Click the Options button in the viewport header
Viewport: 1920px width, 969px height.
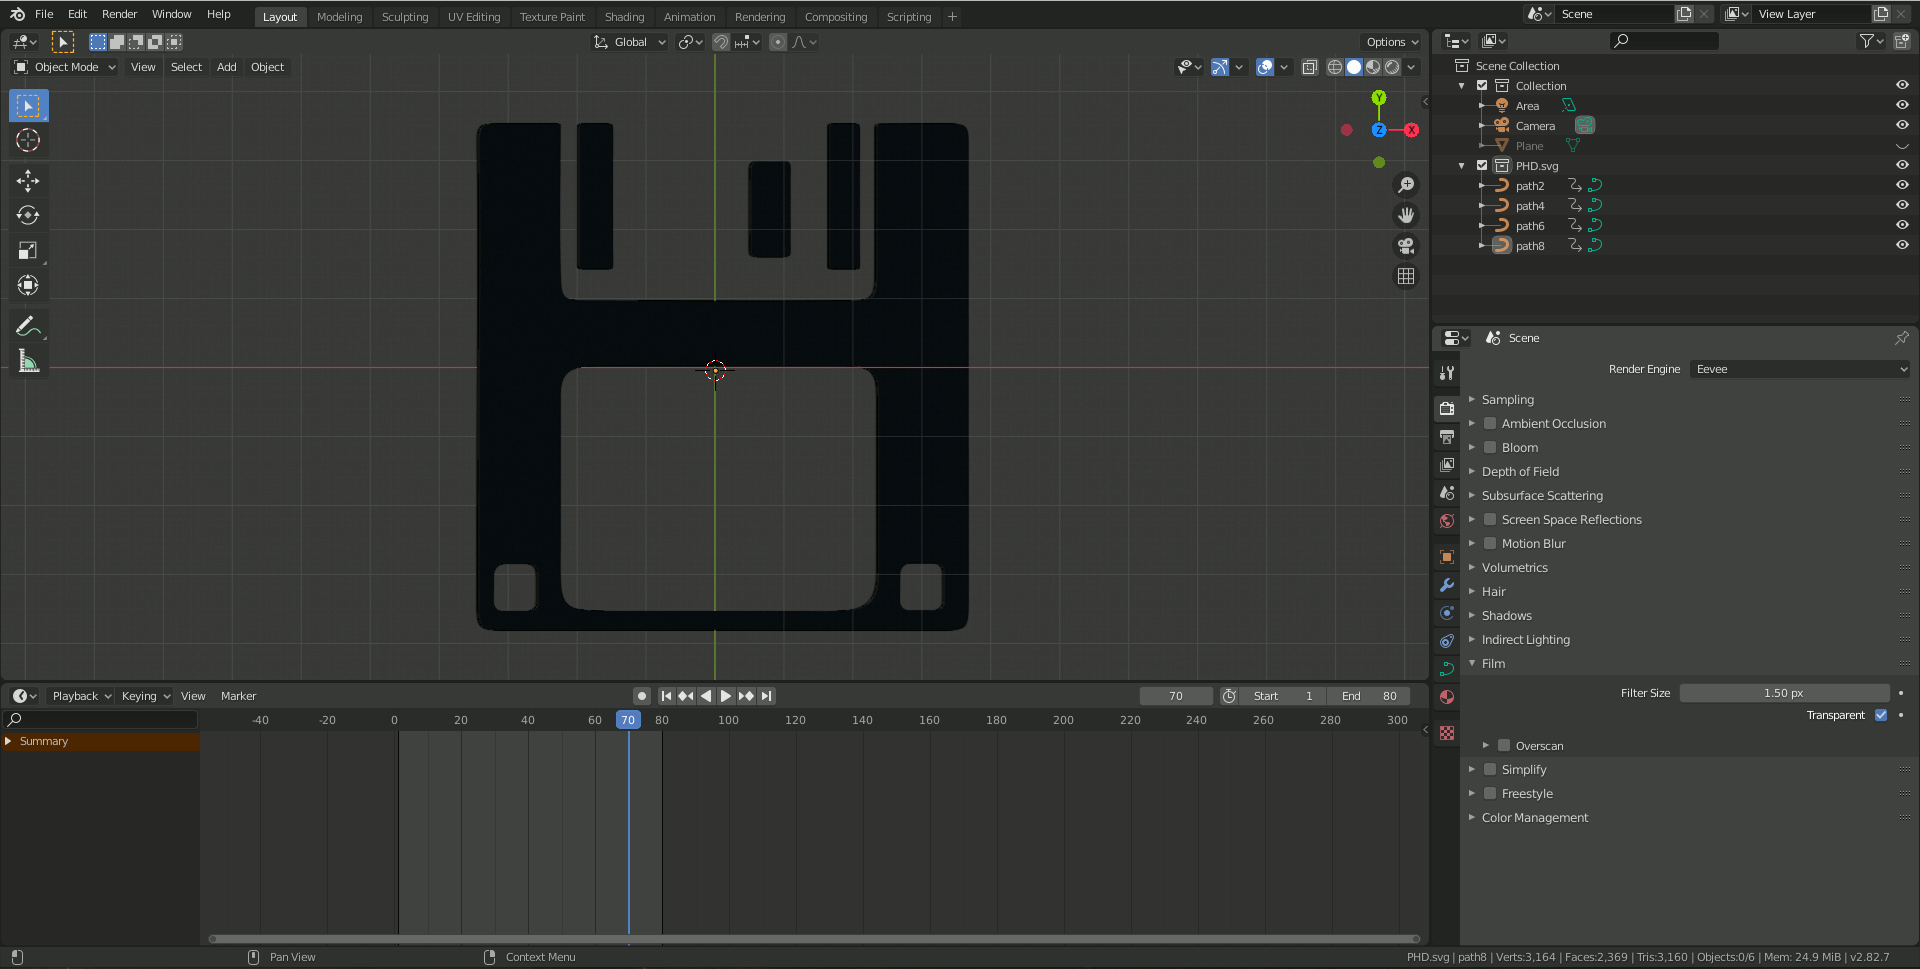[1391, 42]
